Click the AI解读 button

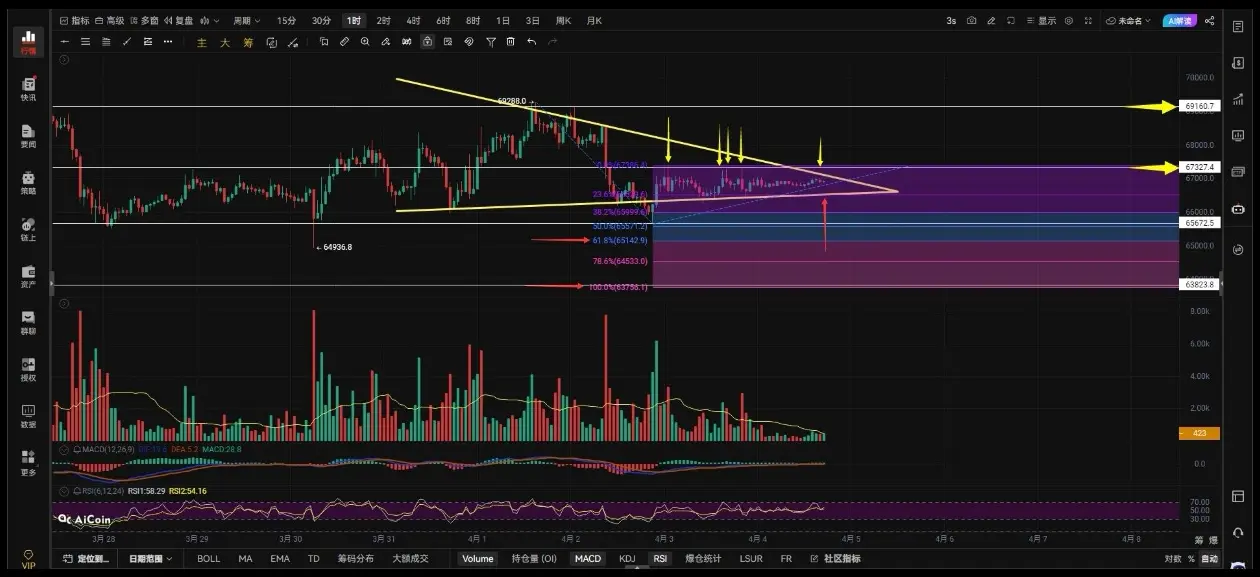pos(1178,20)
